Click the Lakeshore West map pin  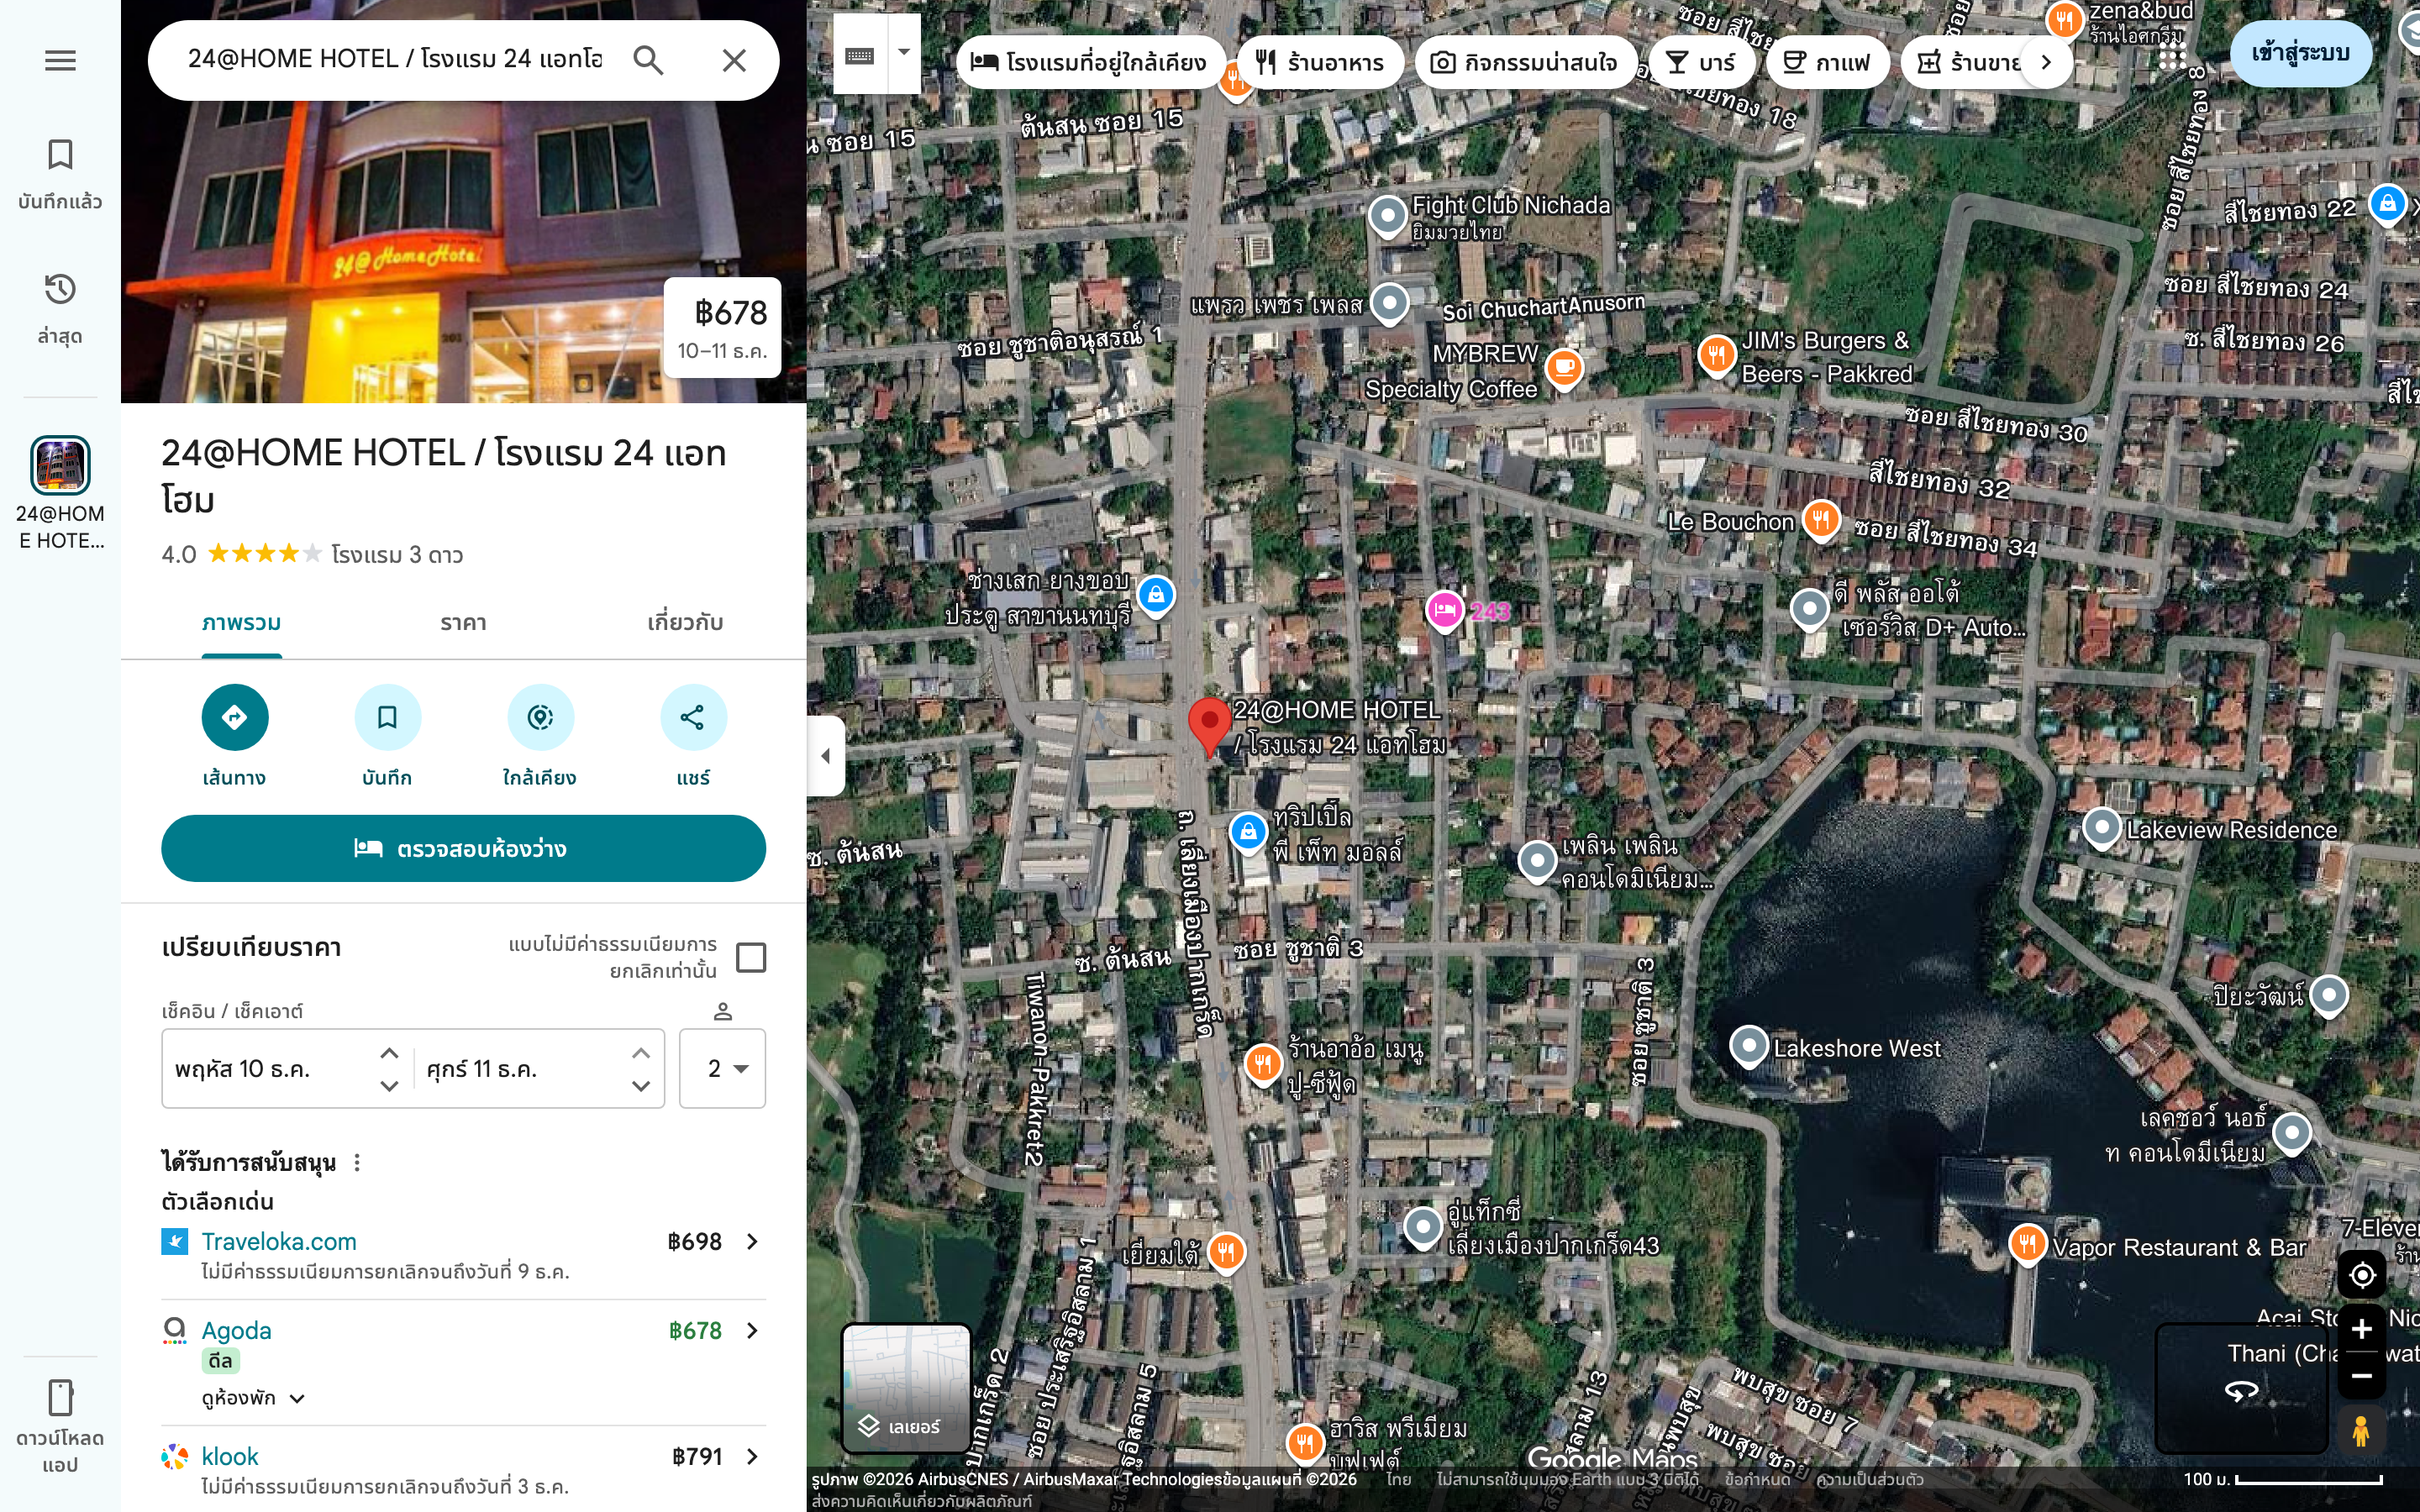tap(1749, 1046)
